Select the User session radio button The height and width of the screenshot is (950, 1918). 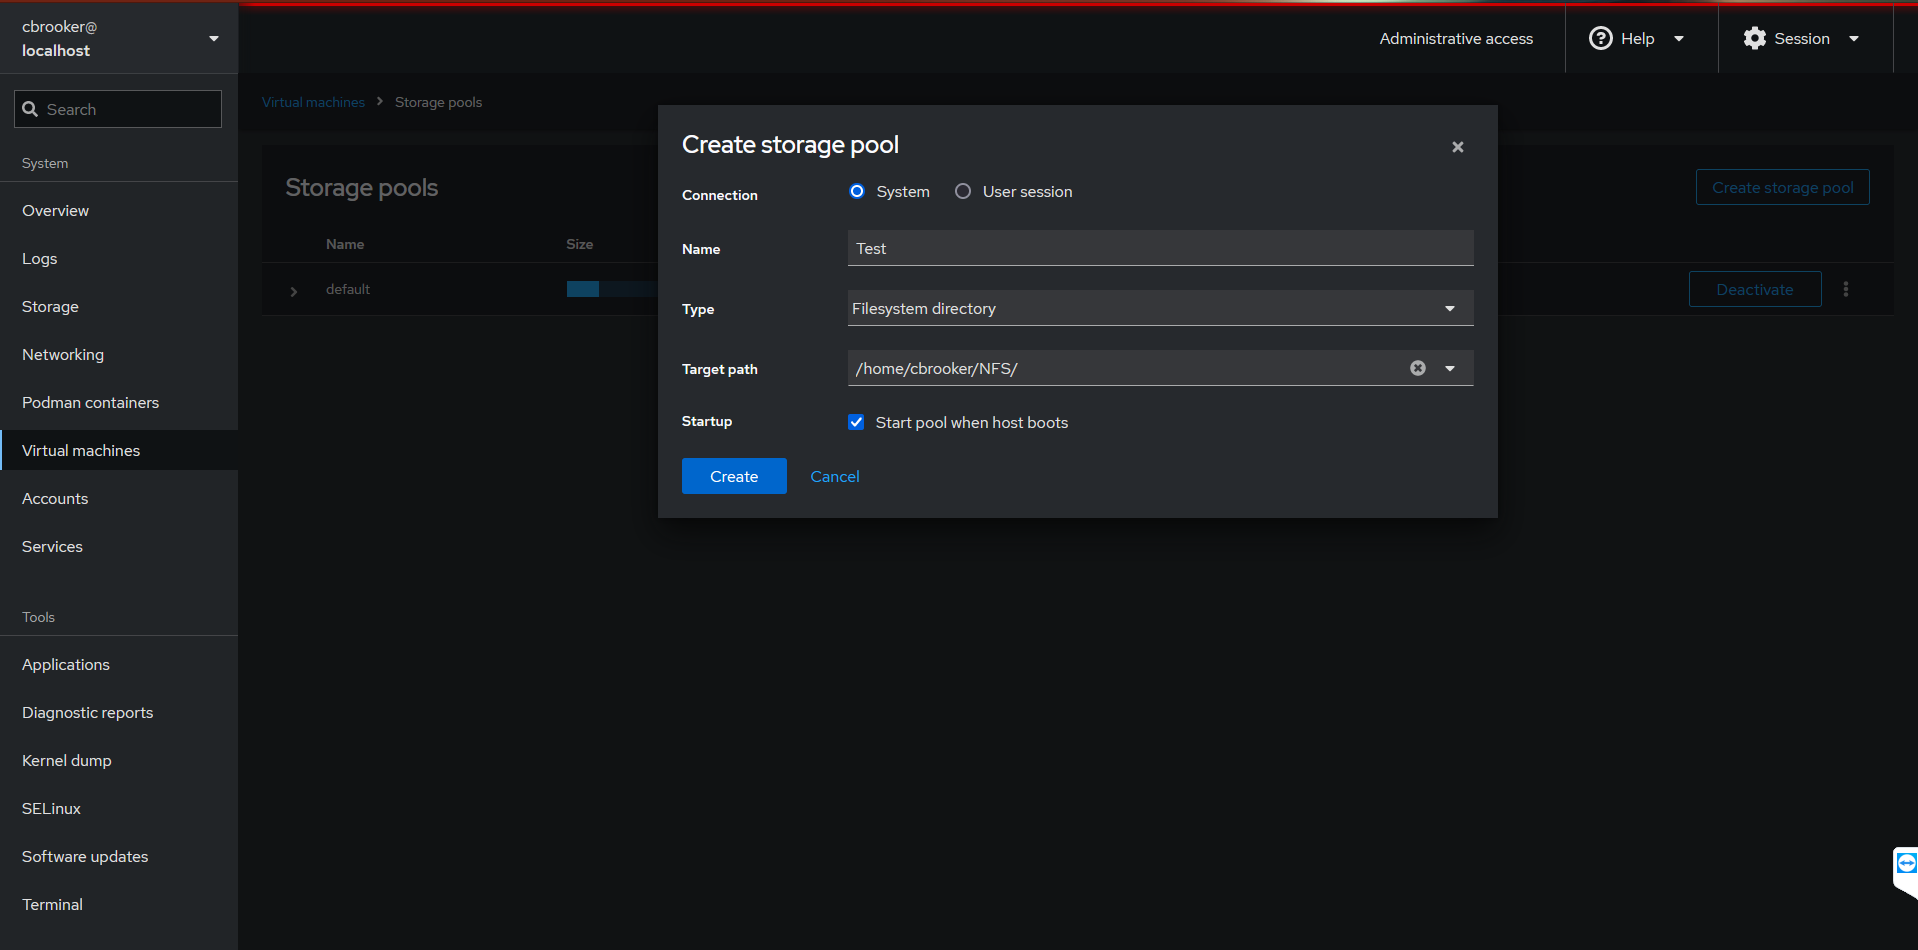tap(963, 191)
